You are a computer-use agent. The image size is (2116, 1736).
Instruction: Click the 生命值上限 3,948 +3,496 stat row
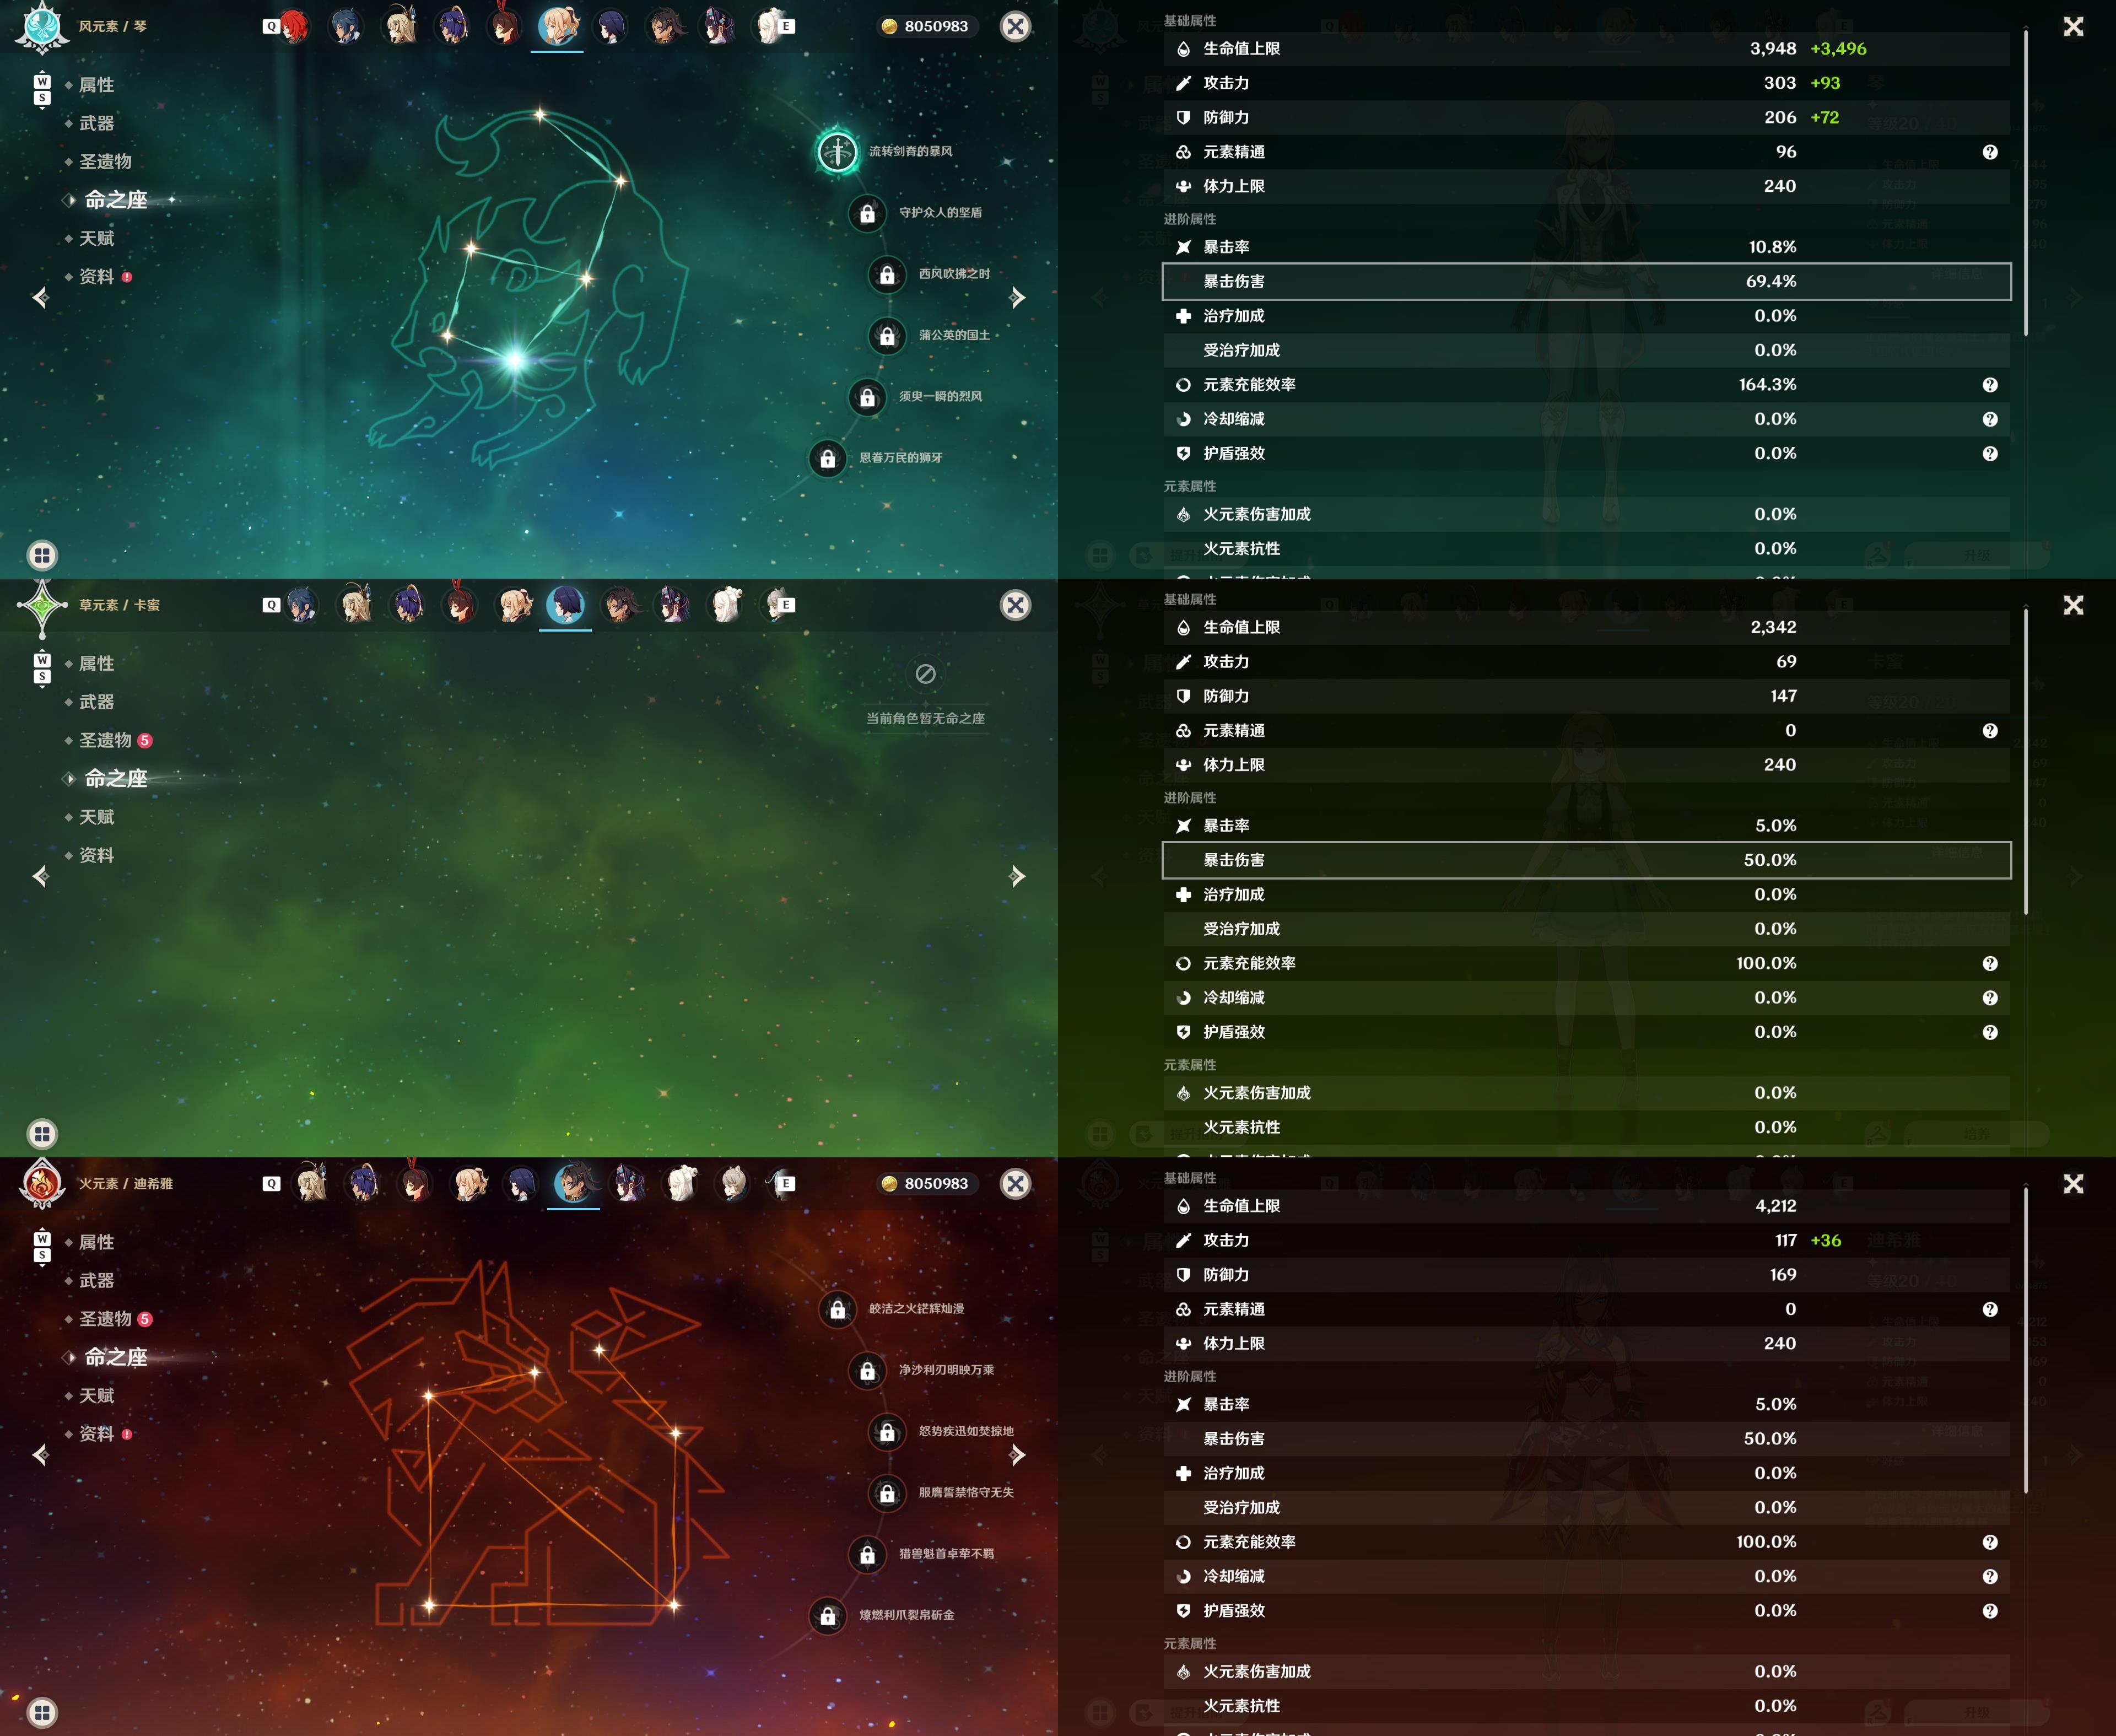coord(1586,48)
